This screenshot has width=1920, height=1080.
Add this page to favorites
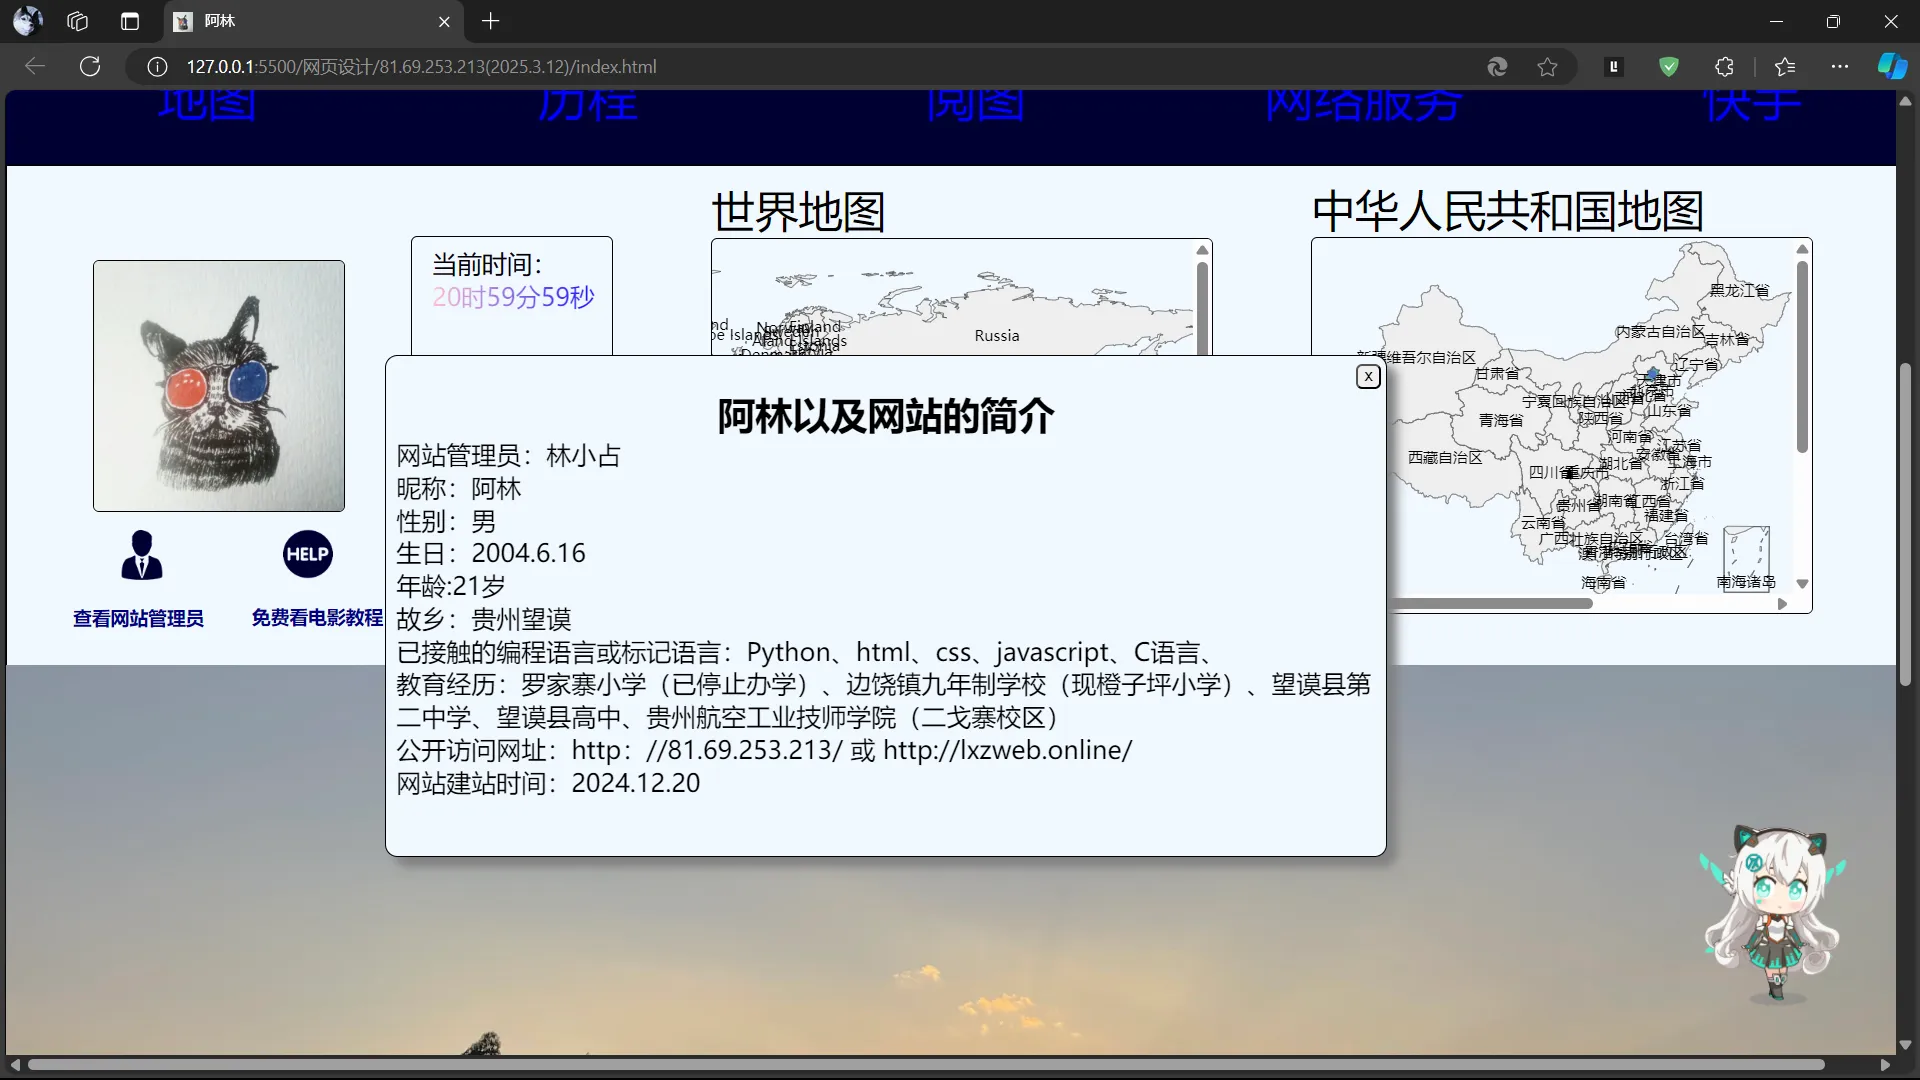tap(1547, 67)
